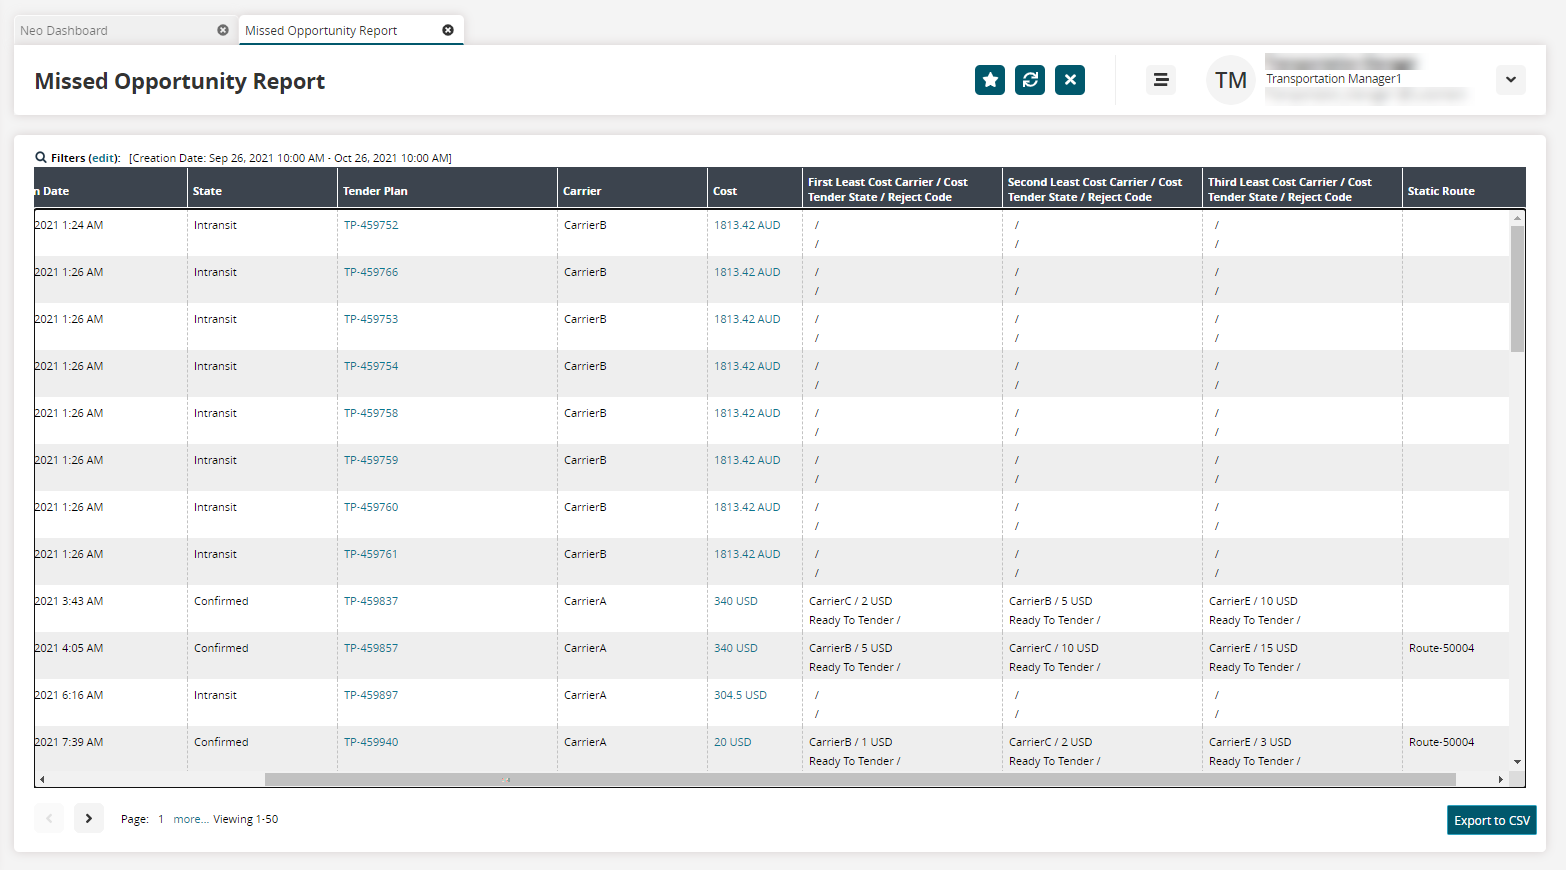Add report to favorites with star icon
The width and height of the screenshot is (1566, 870).
coord(989,80)
